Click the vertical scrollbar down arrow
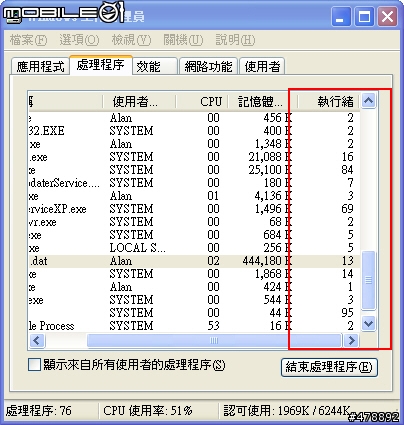The image size is (404, 425). click(369, 323)
